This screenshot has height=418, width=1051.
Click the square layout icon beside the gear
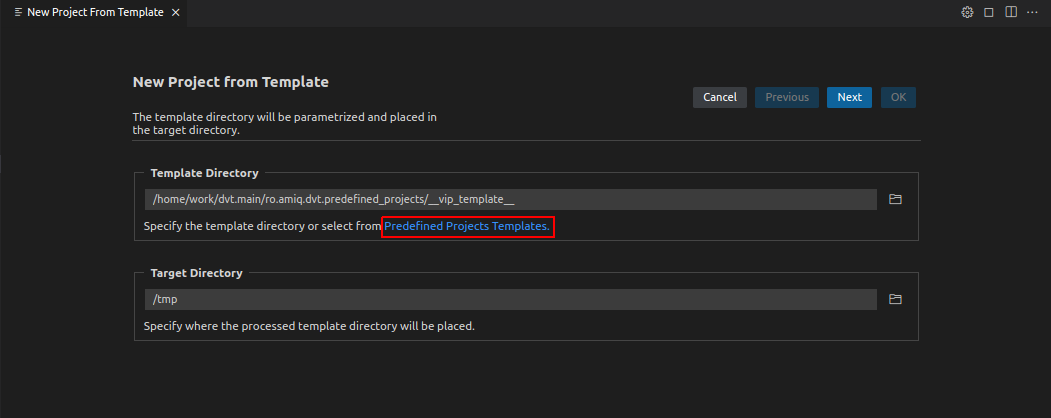coord(989,13)
